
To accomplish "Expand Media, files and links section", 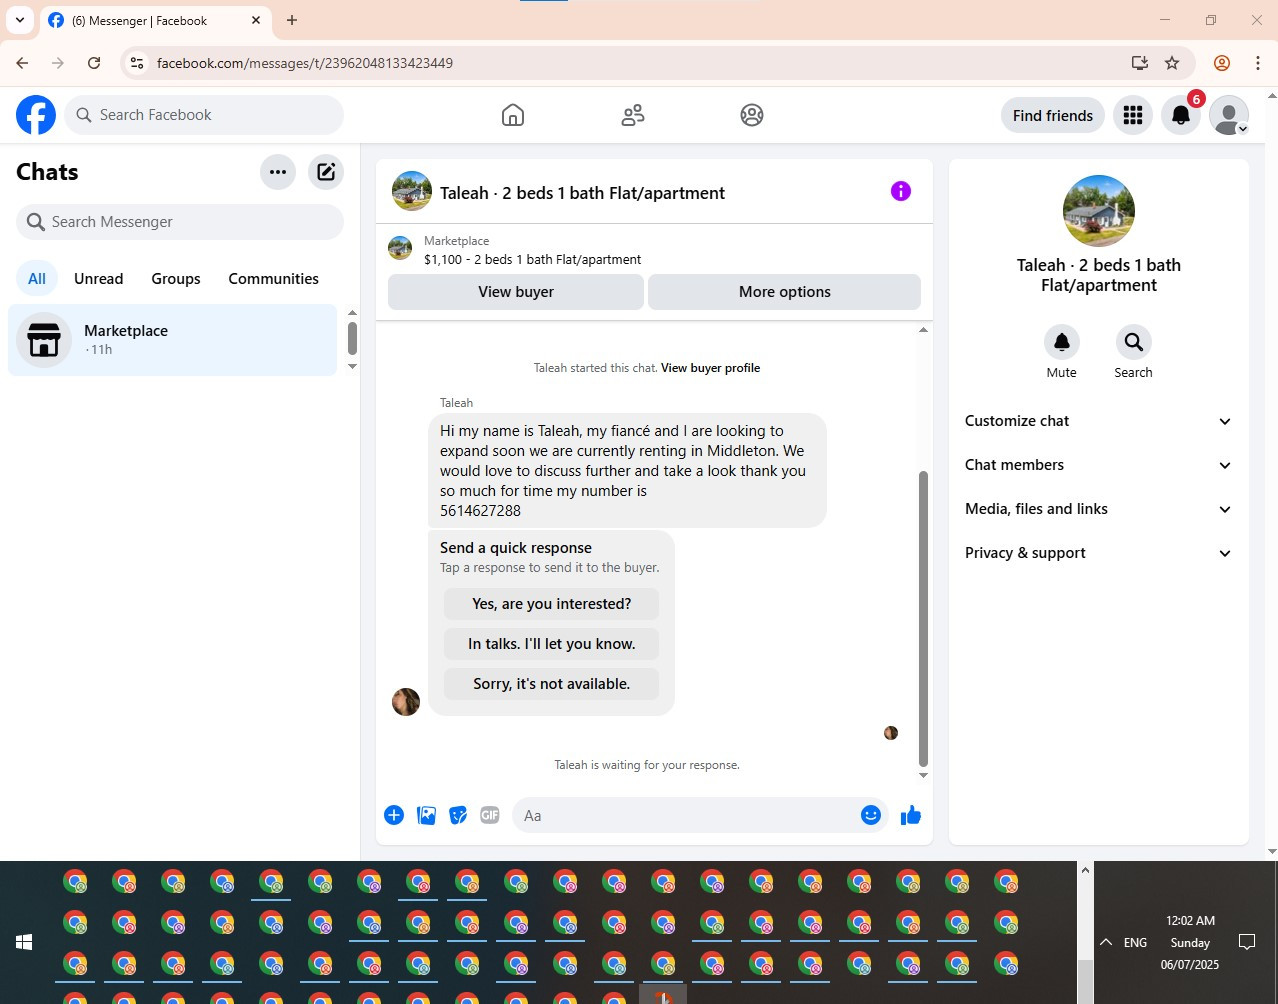I will coord(1098,509).
